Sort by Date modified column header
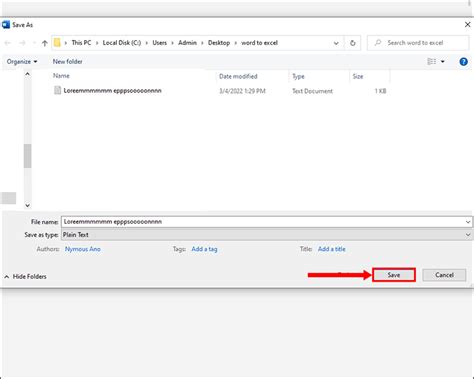The image size is (474, 379). [x=238, y=76]
